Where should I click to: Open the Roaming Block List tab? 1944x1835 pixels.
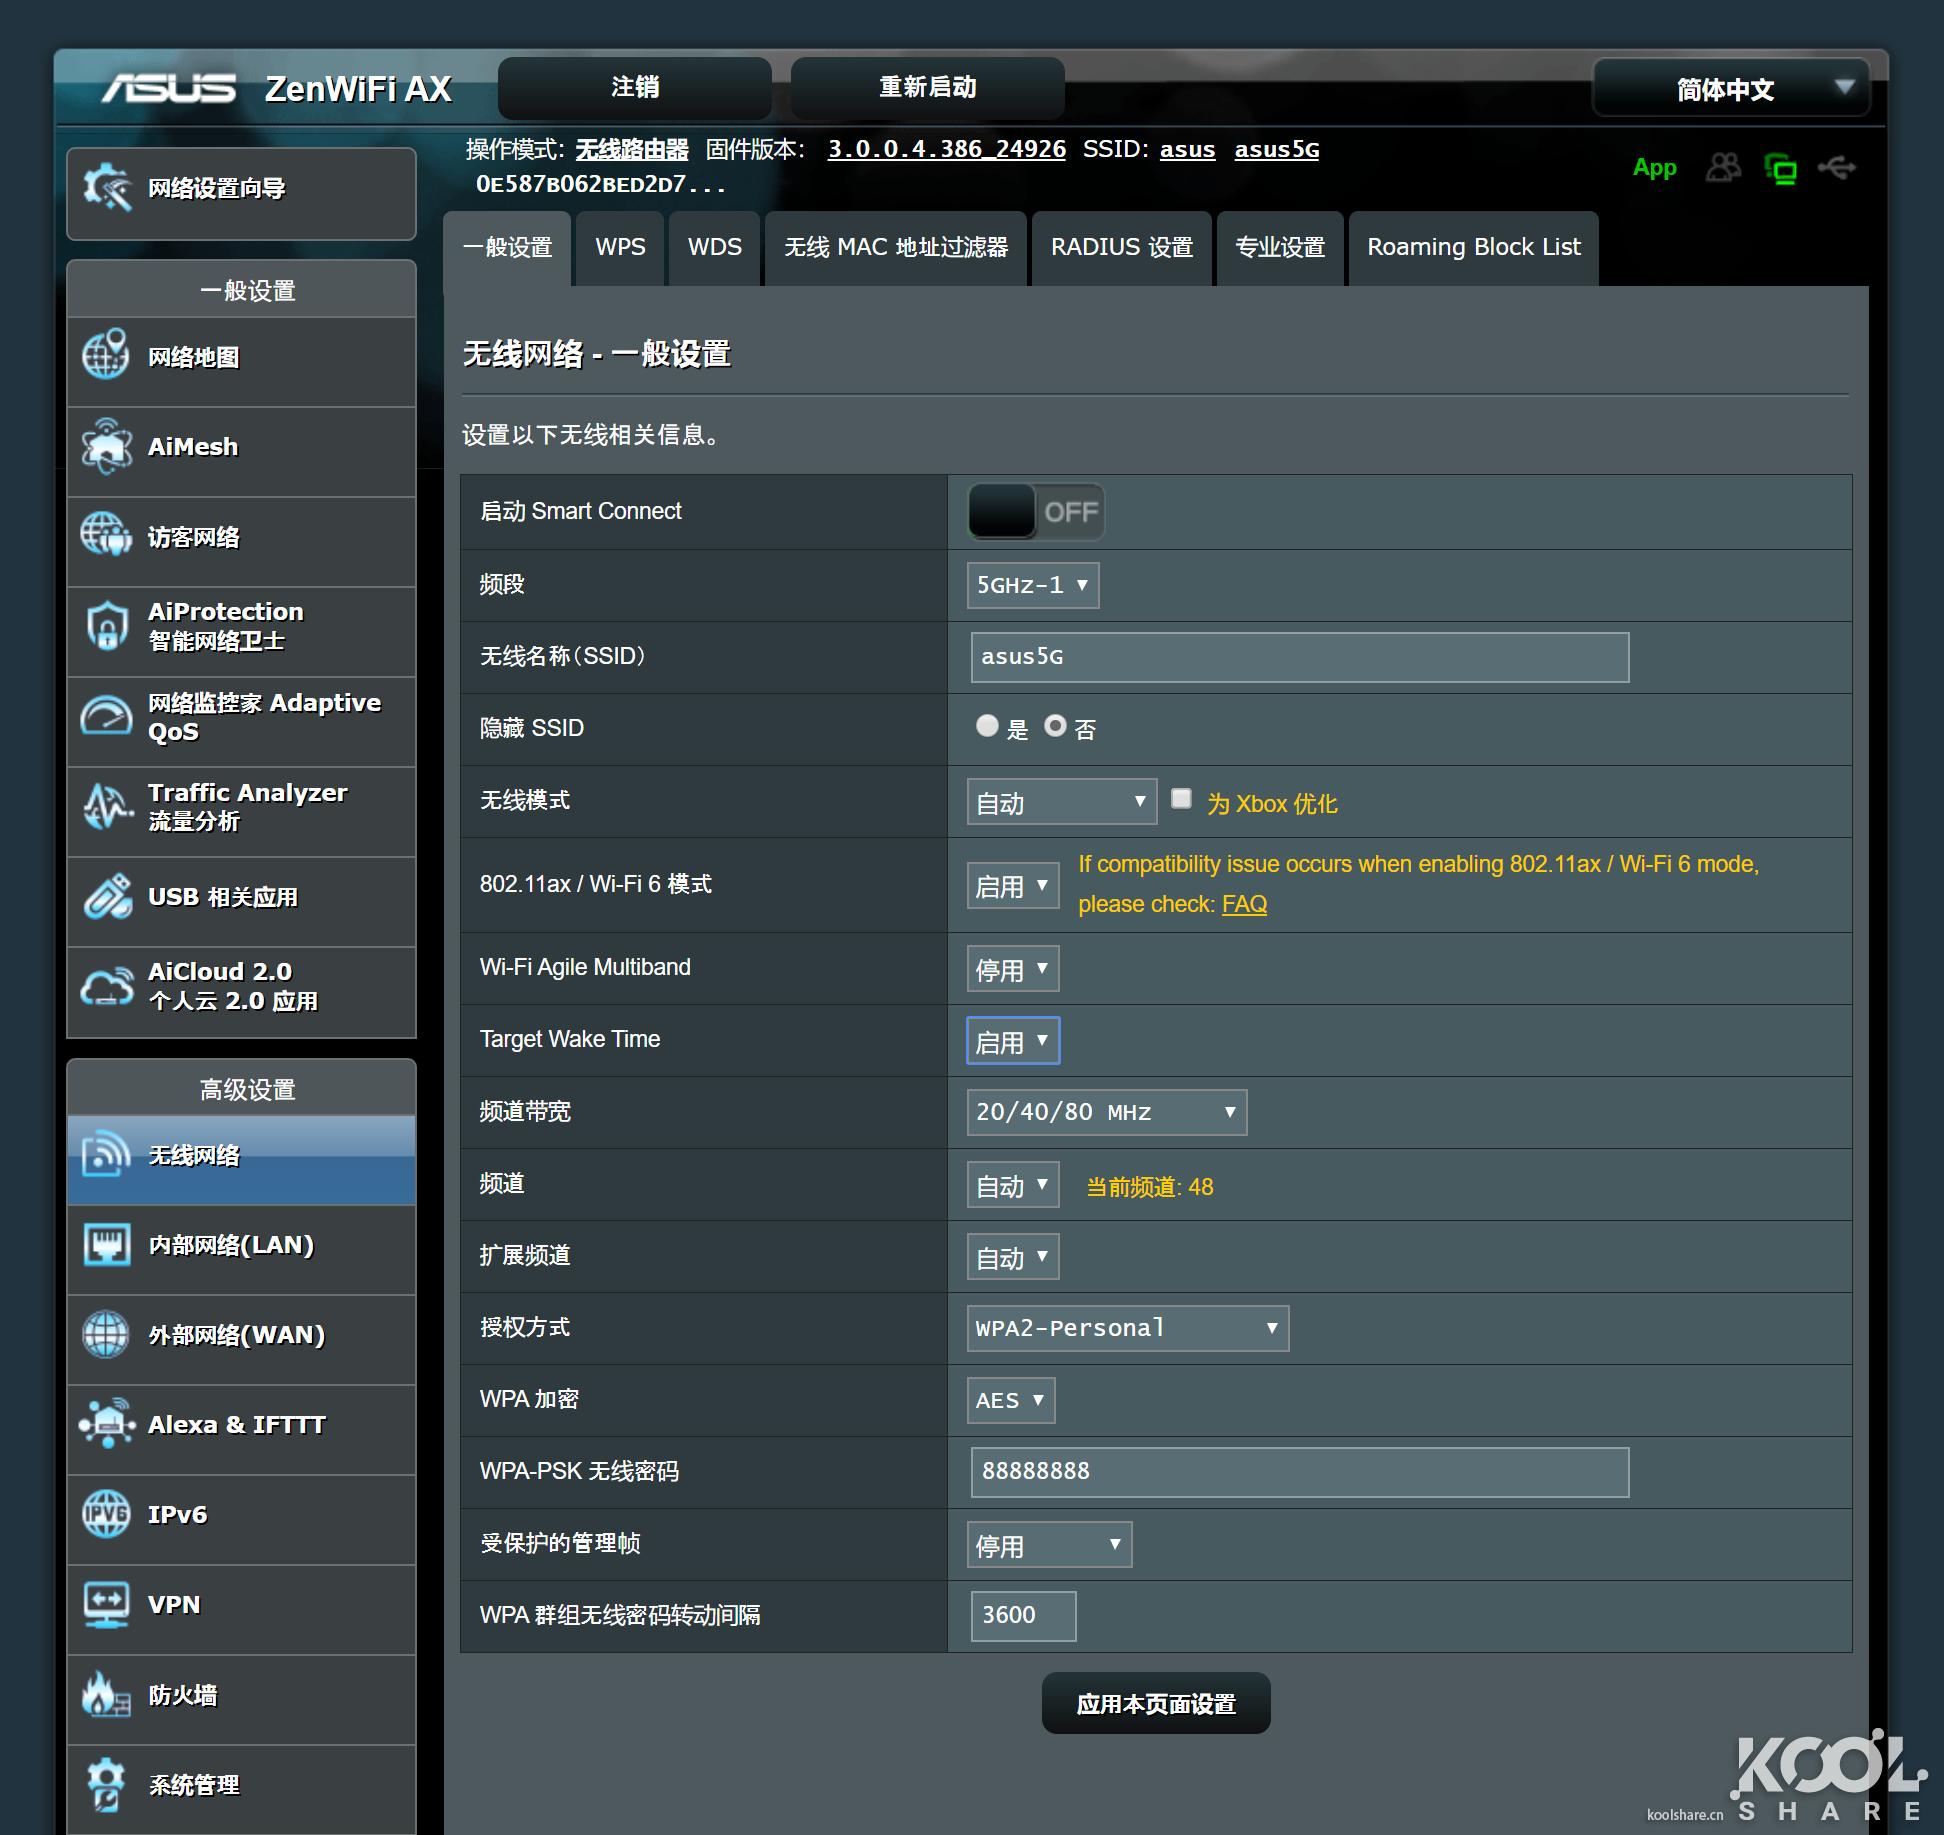click(x=1473, y=247)
